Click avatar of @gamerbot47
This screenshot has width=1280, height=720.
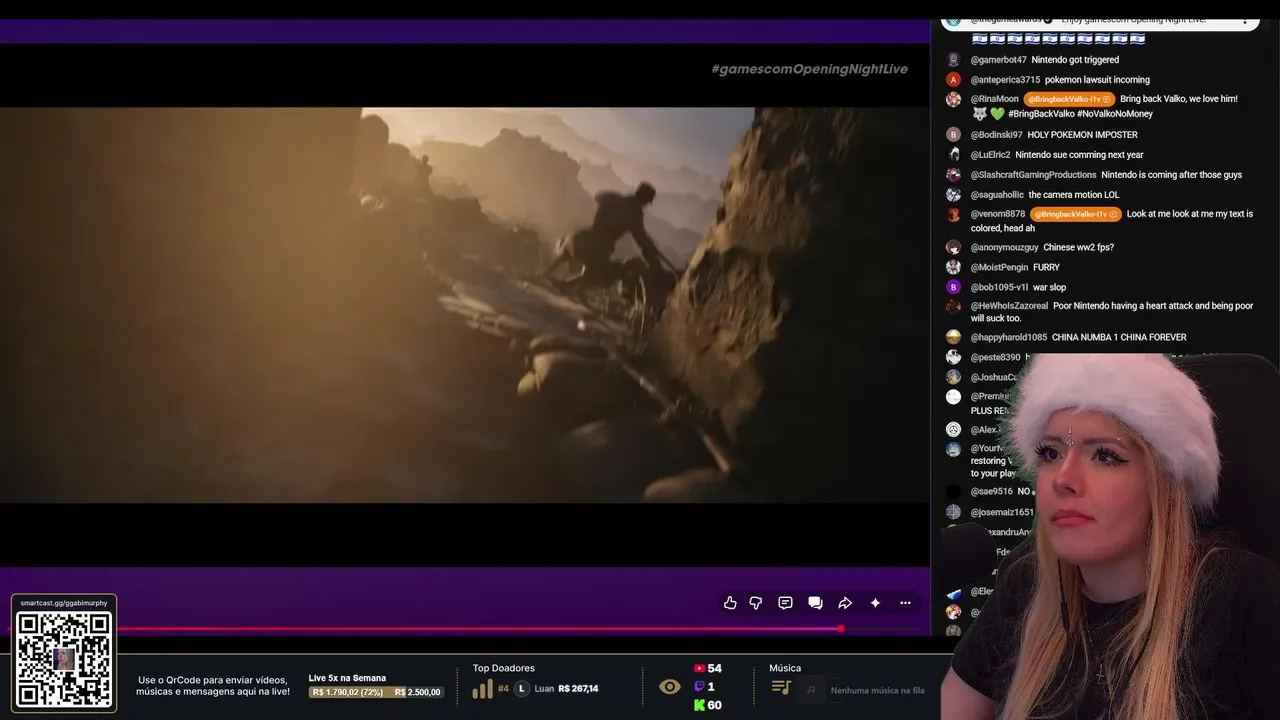953,60
